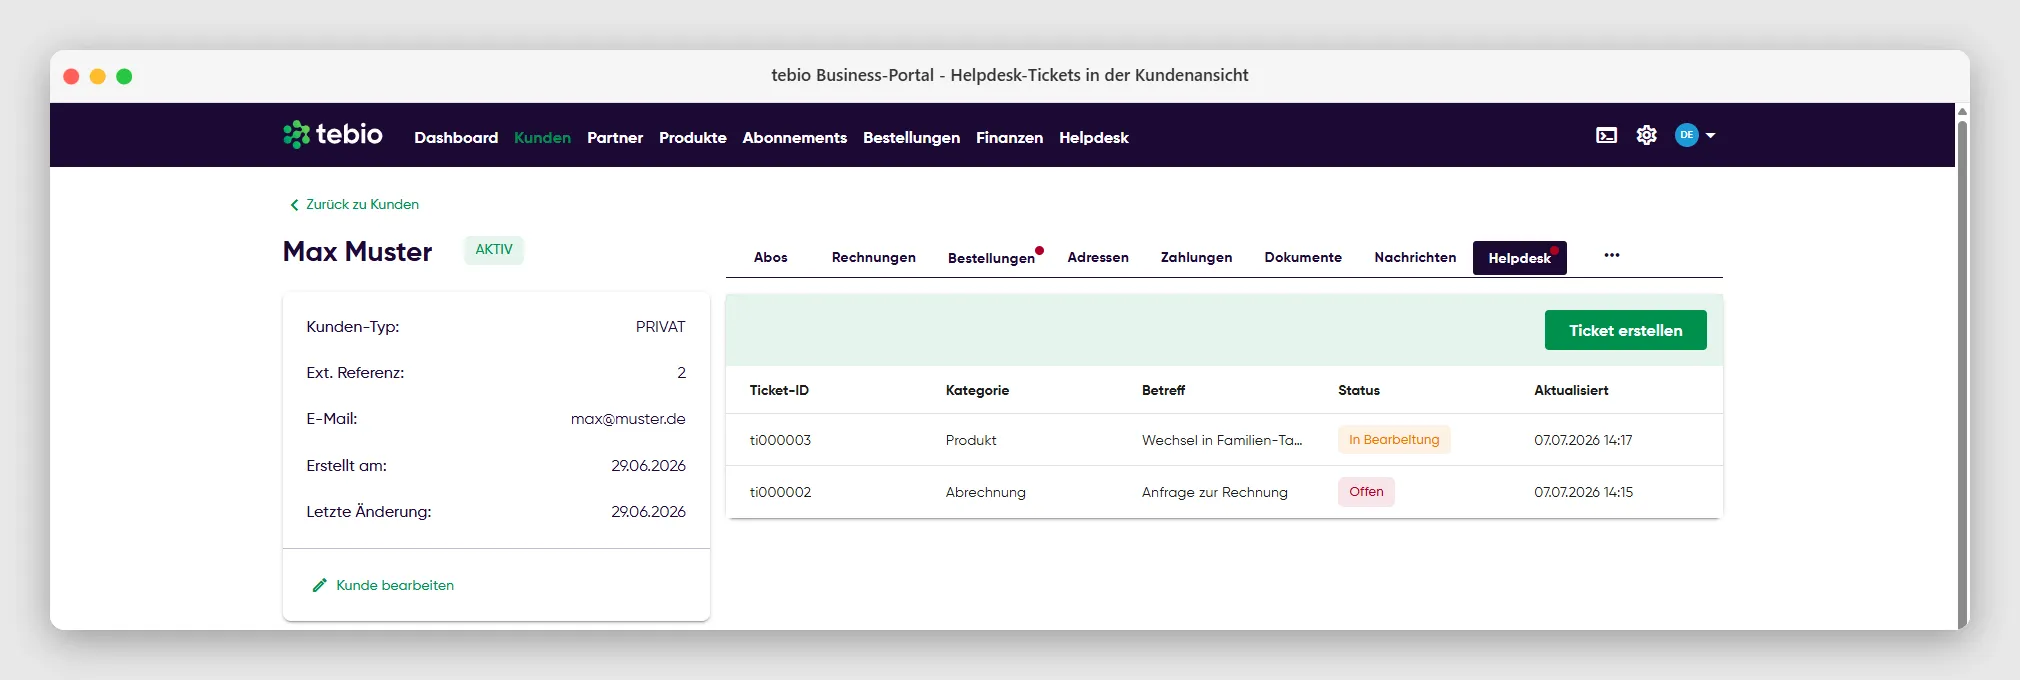This screenshot has width=2020, height=680.
Task: Click subject Wechsel in Familien-Ta...
Action: pyautogui.click(x=1222, y=440)
